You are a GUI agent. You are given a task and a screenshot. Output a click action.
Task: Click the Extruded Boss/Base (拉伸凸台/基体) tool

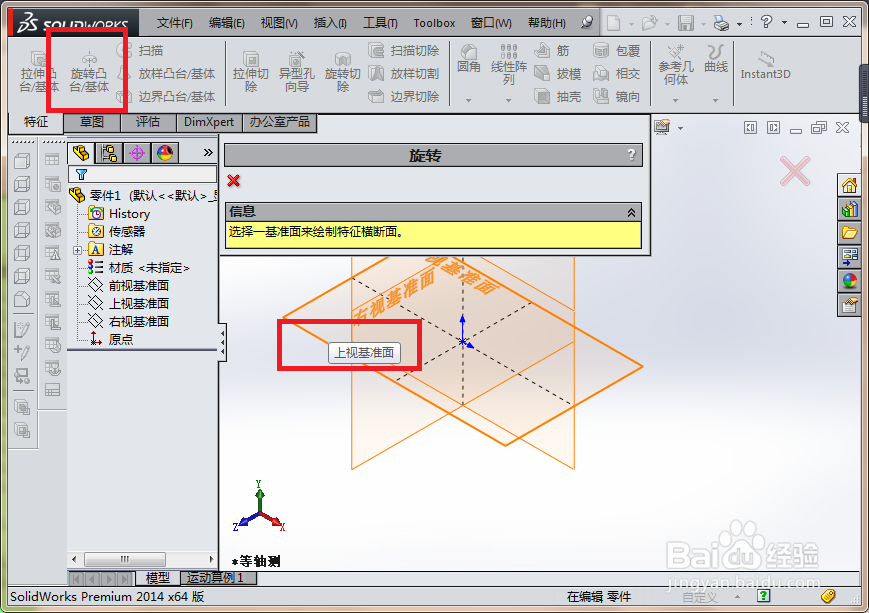point(39,72)
